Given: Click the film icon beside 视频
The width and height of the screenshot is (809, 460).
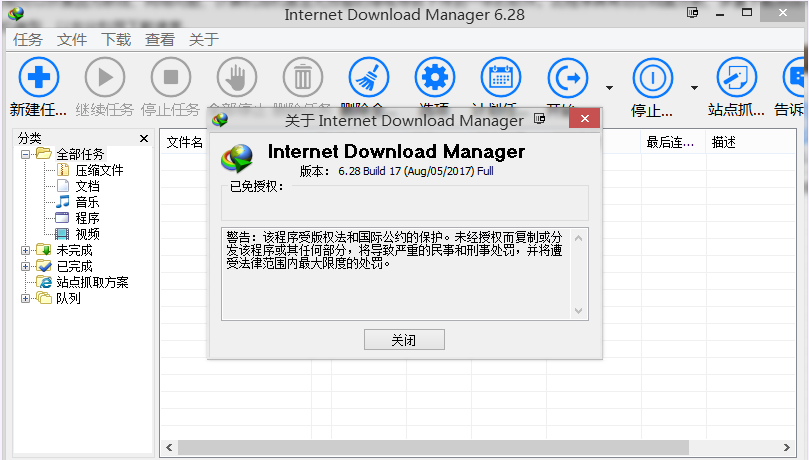Looking at the screenshot, I should coord(62,234).
